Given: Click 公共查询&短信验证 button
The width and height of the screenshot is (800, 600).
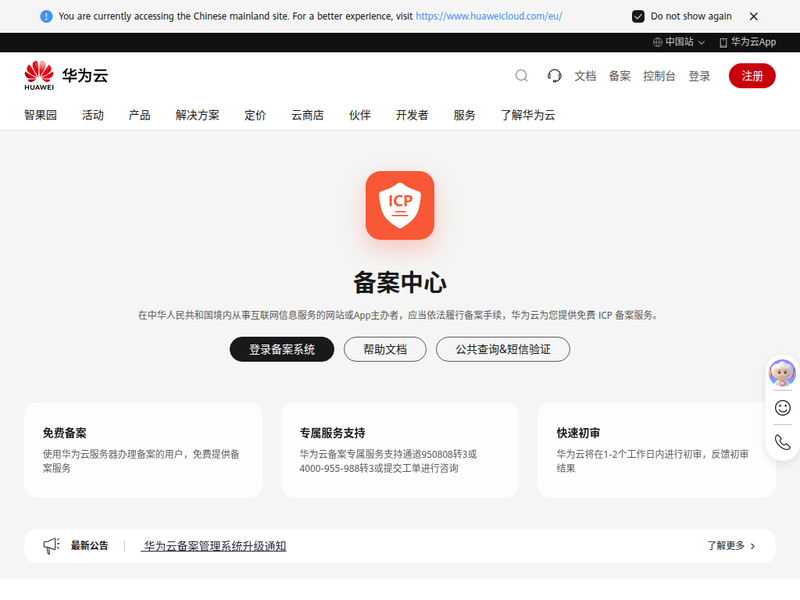Looking at the screenshot, I should point(503,349).
